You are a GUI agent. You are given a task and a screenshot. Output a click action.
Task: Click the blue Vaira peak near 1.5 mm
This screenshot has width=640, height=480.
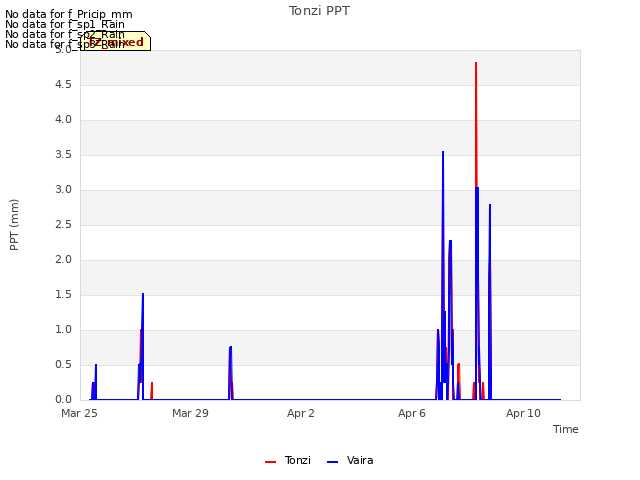tap(143, 294)
